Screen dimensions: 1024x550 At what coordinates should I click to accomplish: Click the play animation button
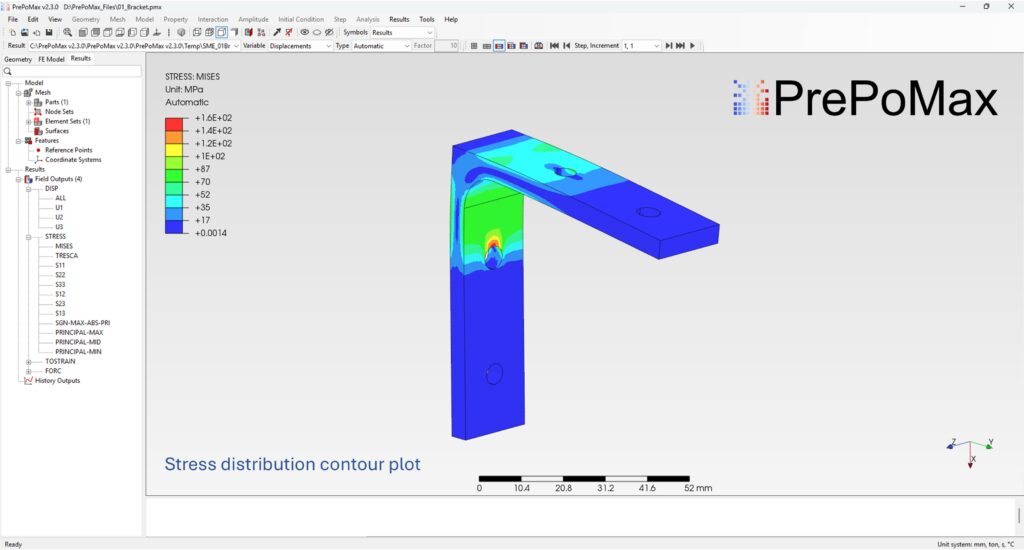(x=692, y=45)
